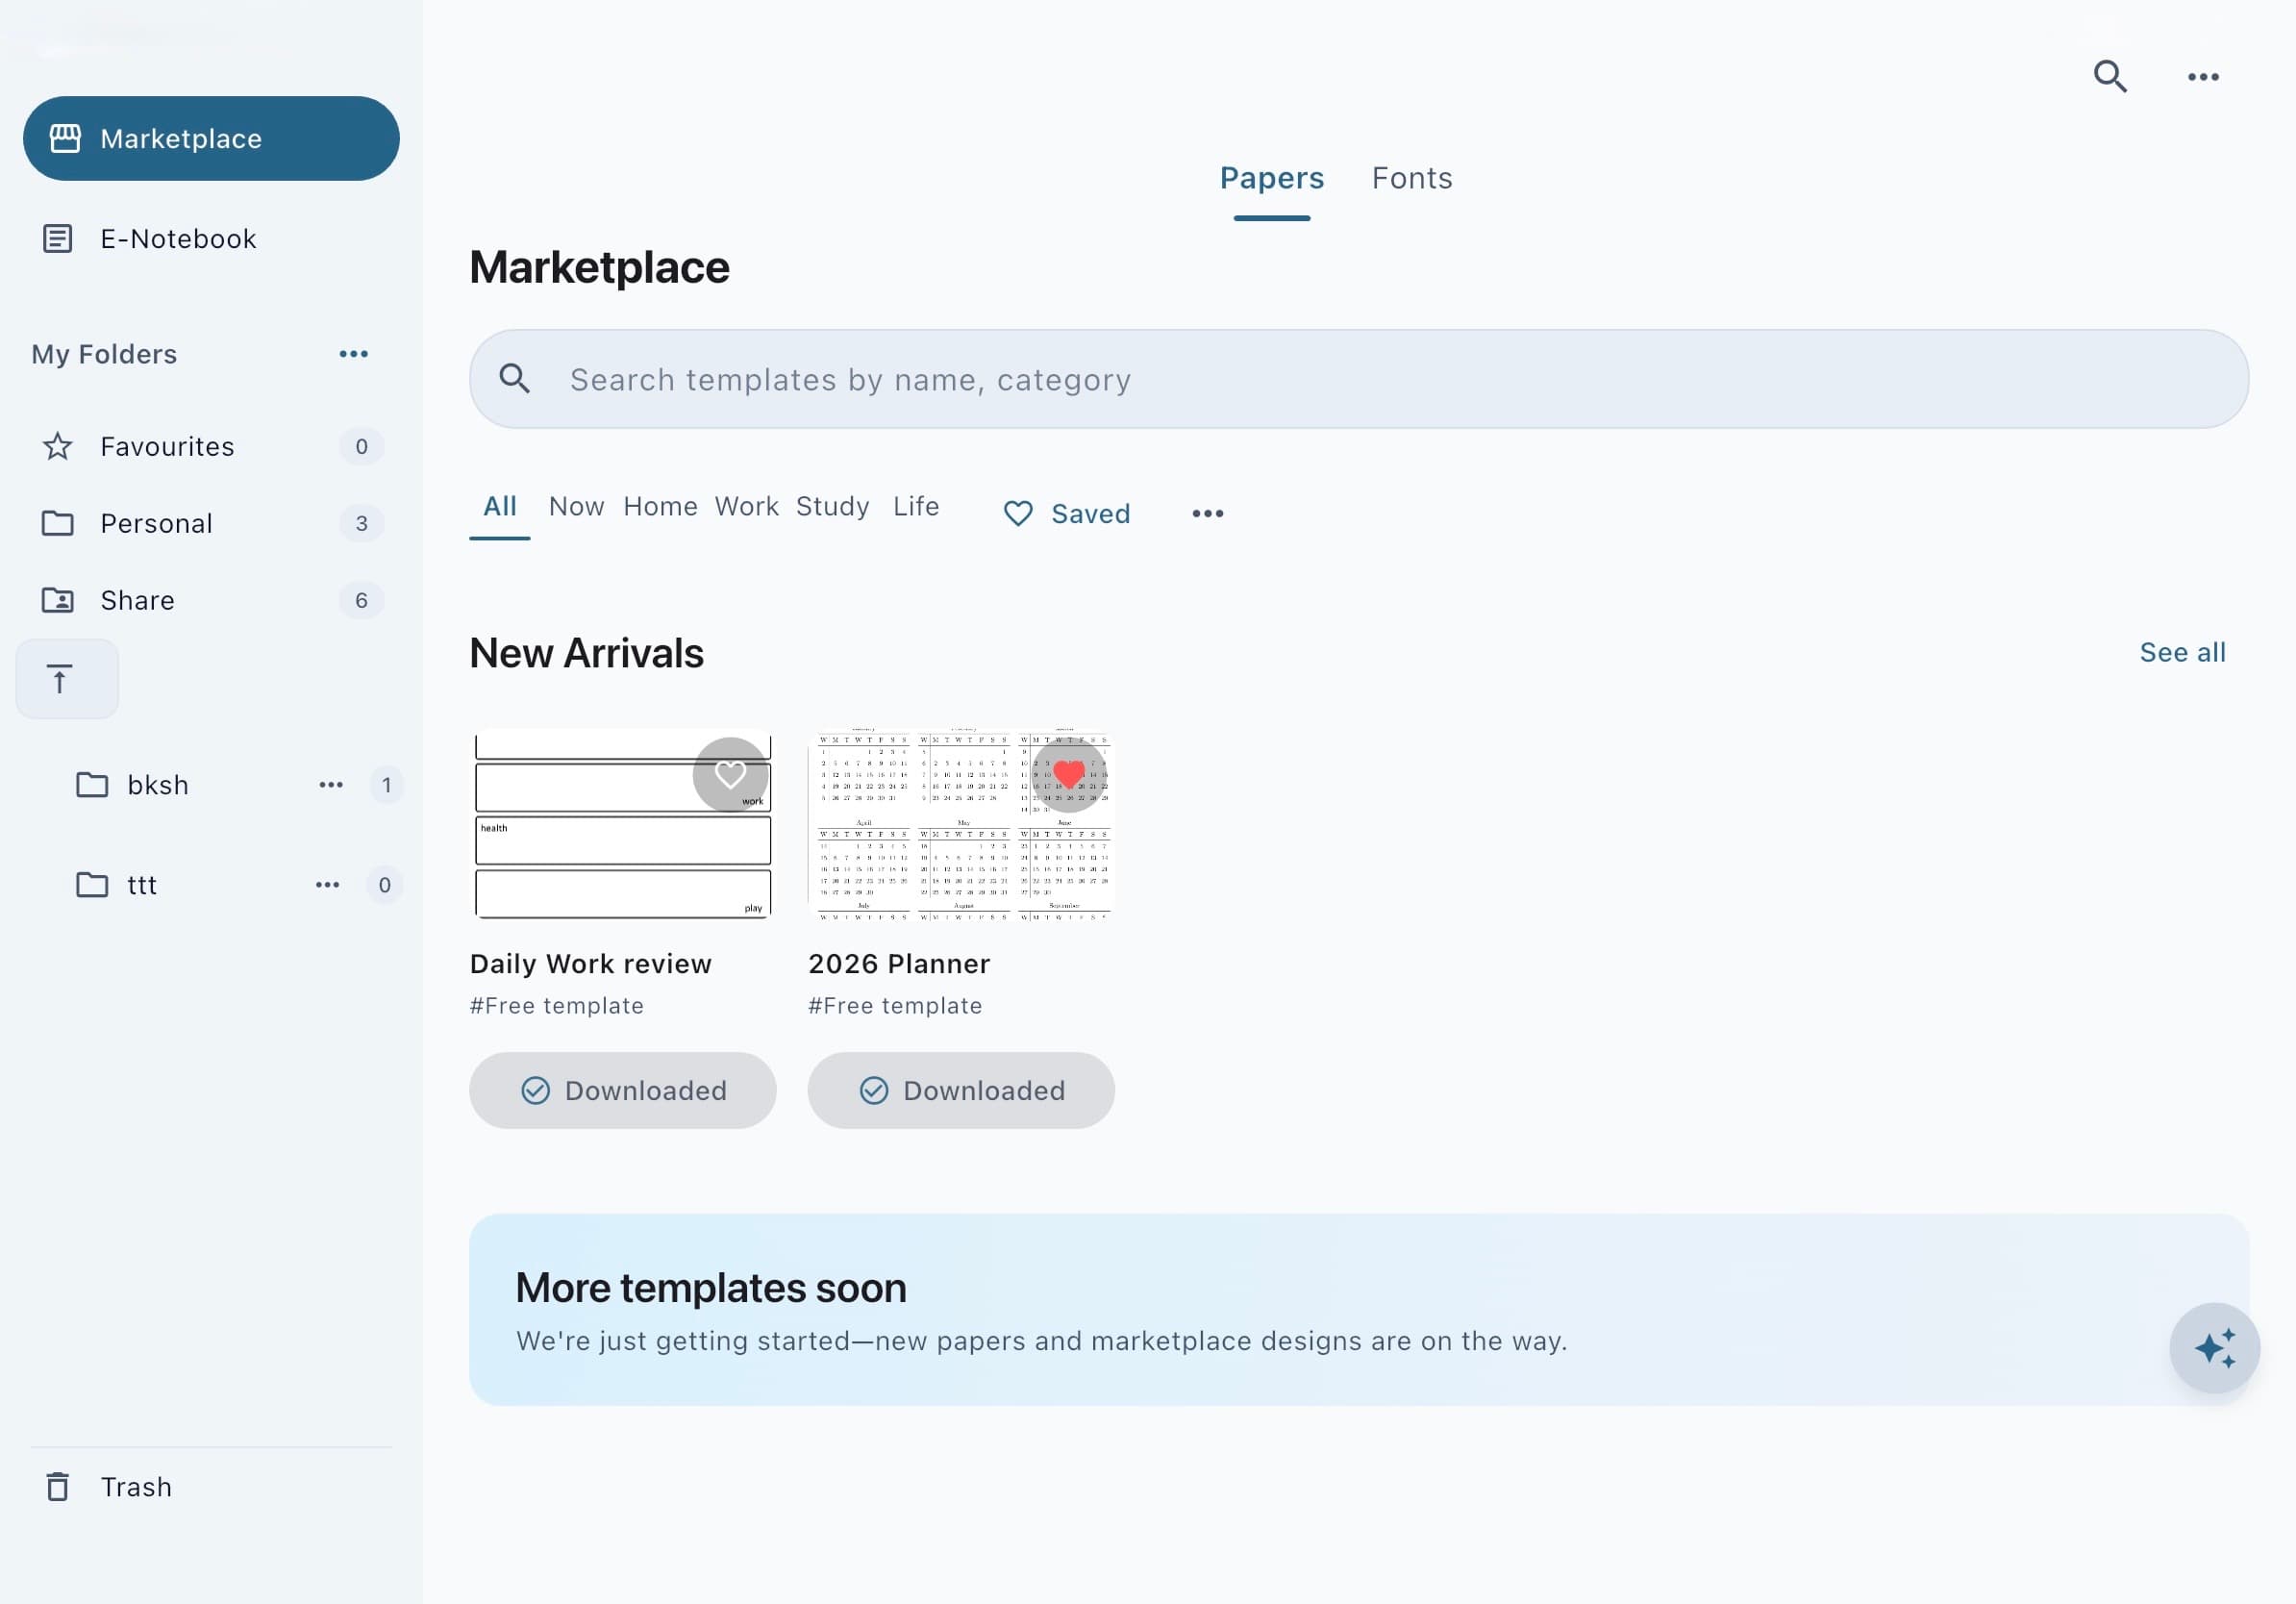
Task: Focus the Search templates input field
Action: (1359, 380)
